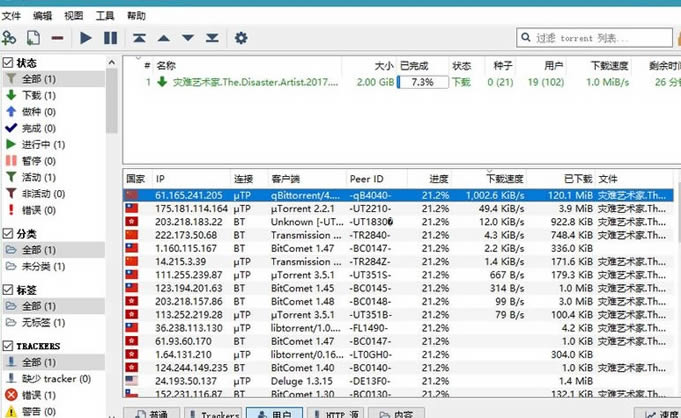This screenshot has width=681, height=418.
Task: Select the 未分类 (1) category
Action: pos(54,266)
